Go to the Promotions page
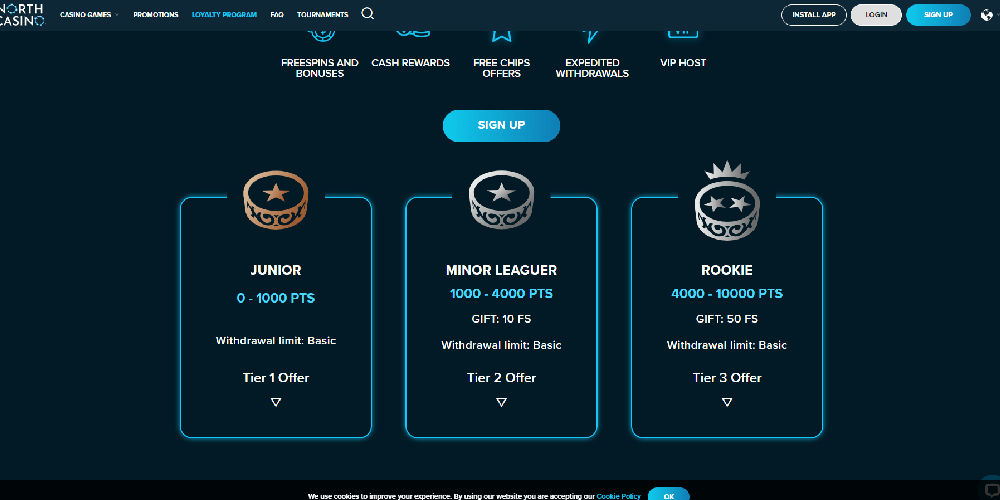 [156, 15]
